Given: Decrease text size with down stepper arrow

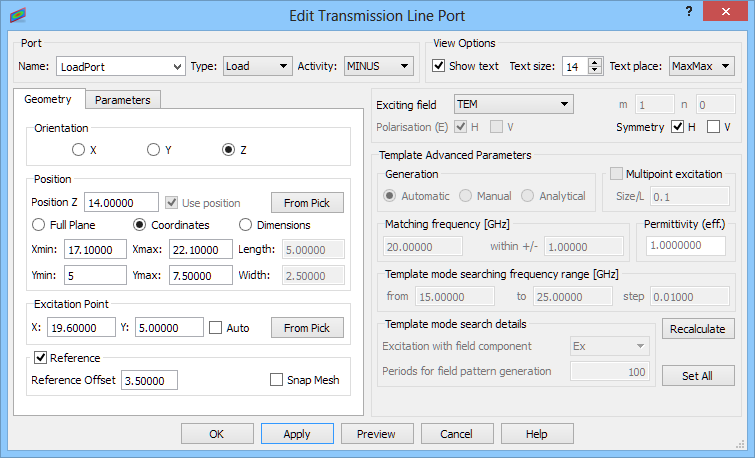Looking at the screenshot, I should coord(595,70).
